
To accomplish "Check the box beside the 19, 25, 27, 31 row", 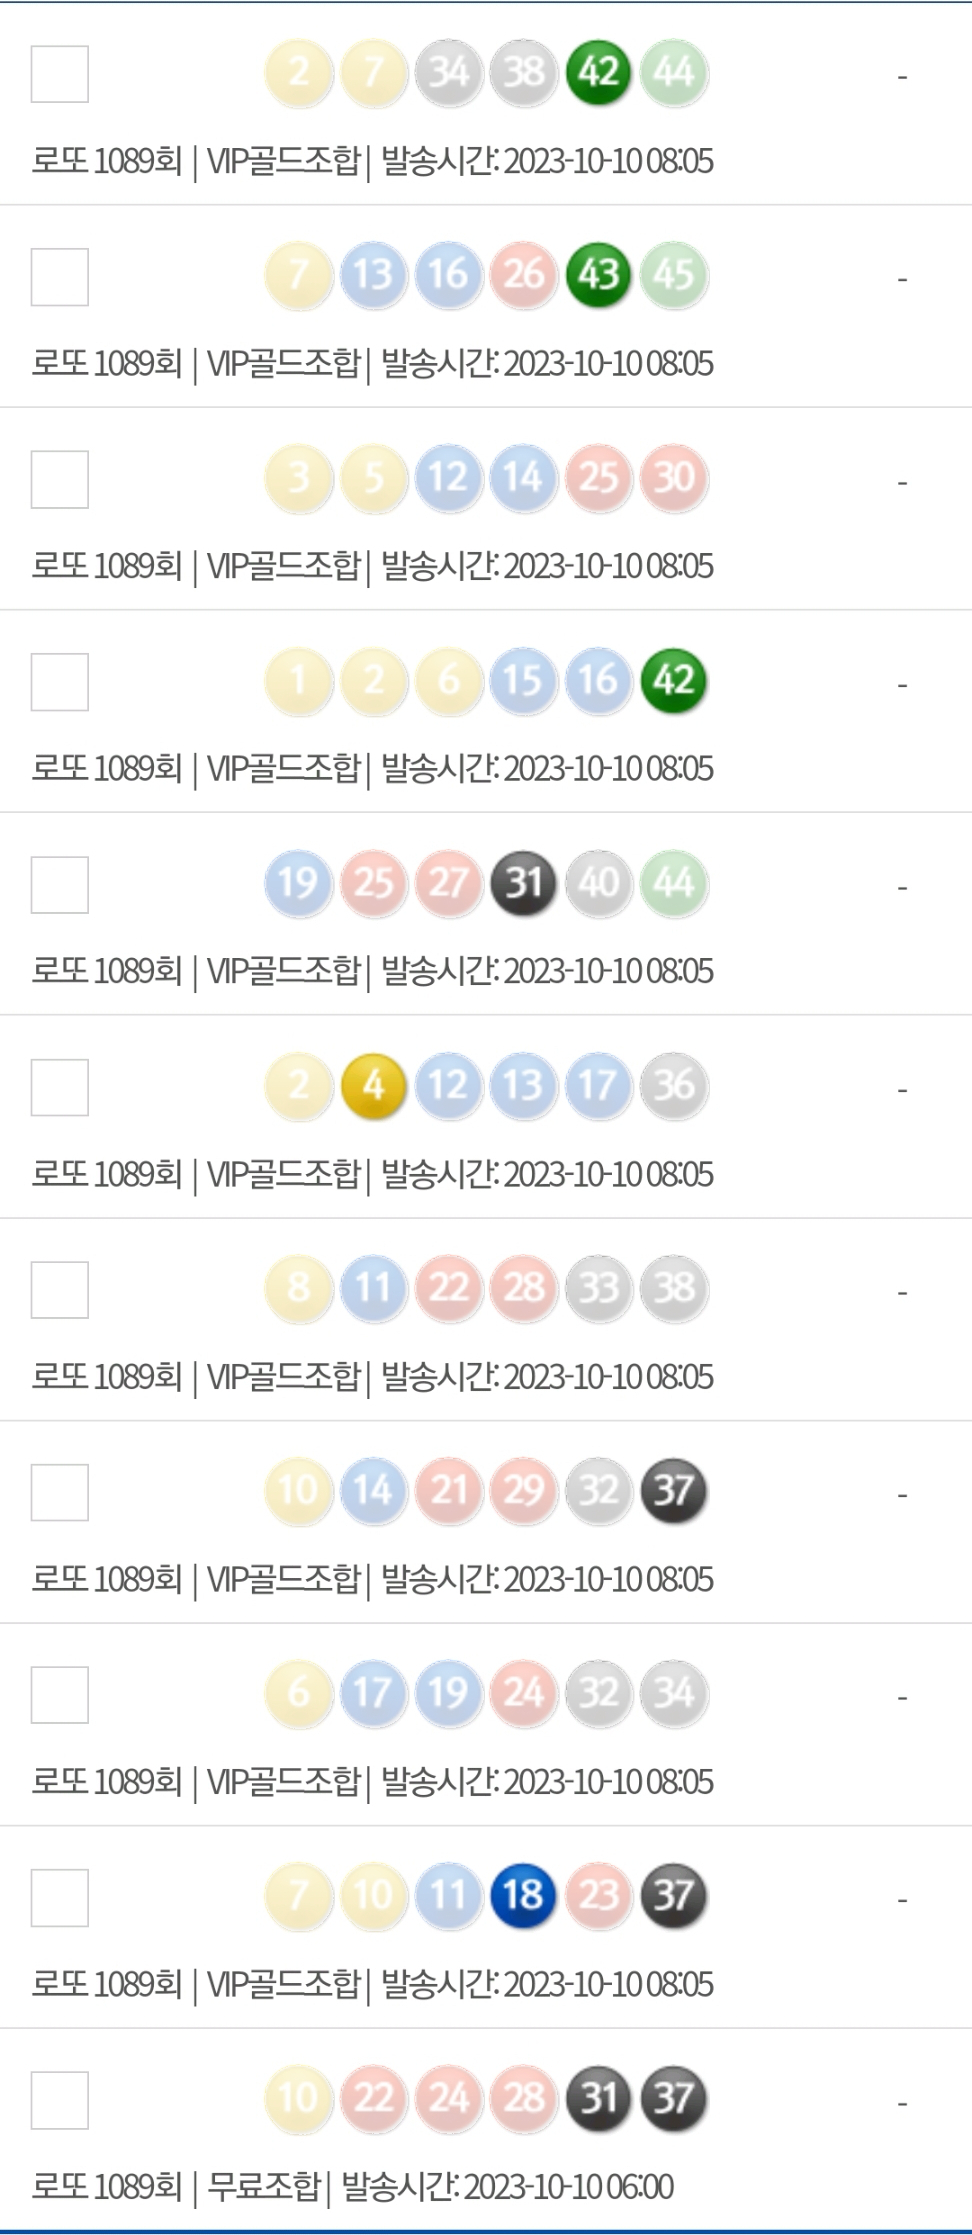I will 60,885.
